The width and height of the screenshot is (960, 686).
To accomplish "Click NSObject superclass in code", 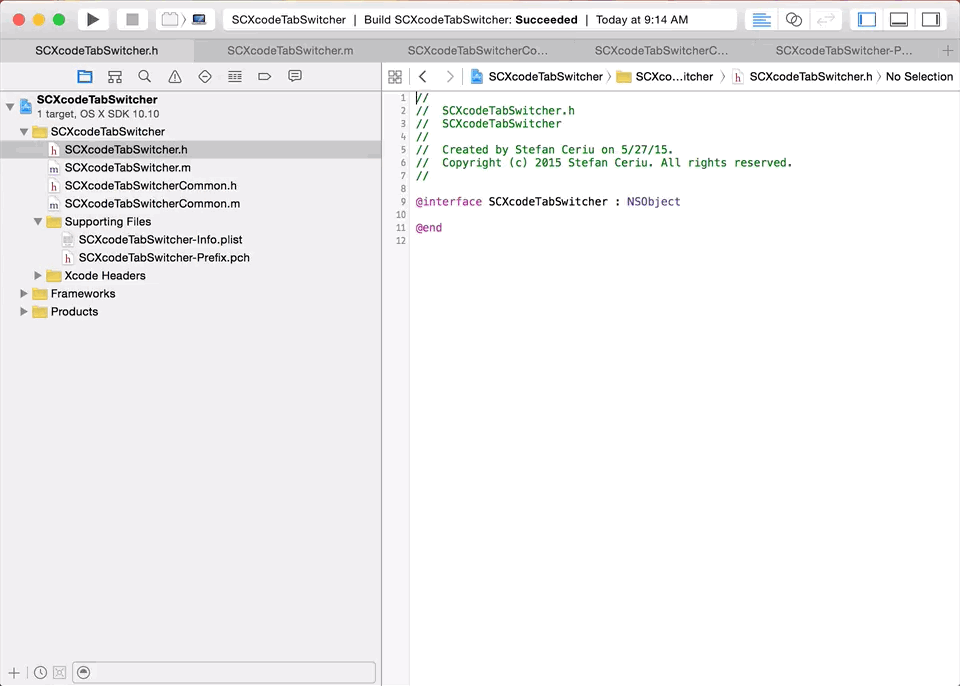I will point(653,202).
